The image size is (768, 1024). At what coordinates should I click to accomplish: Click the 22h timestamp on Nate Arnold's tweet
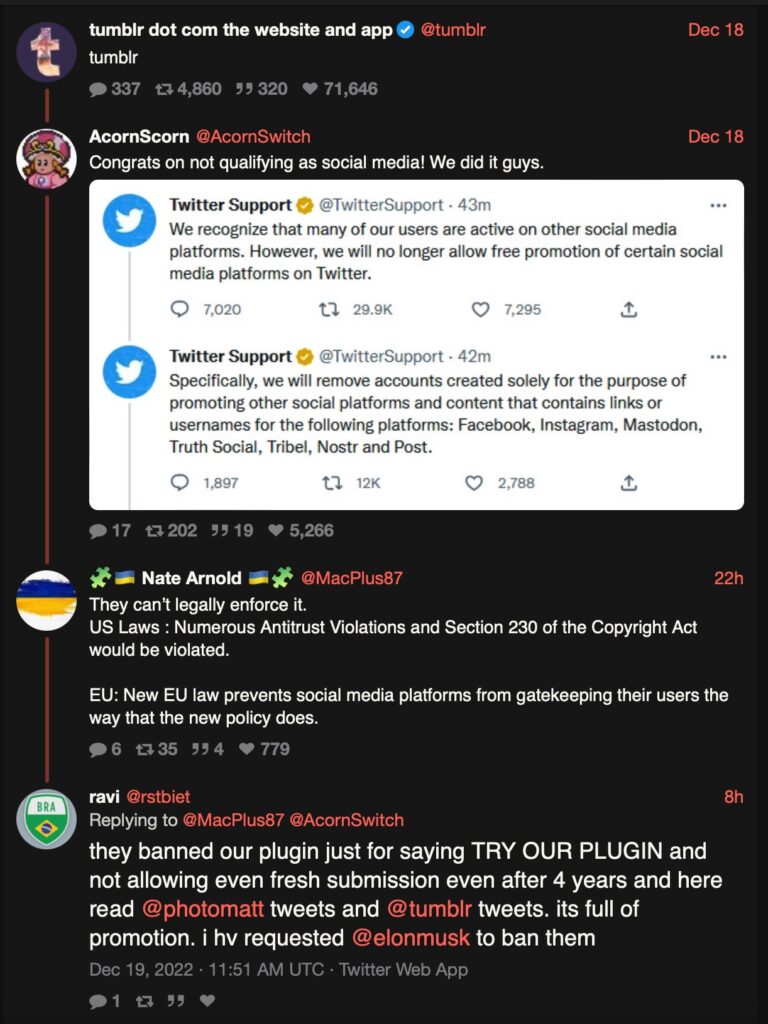click(728, 578)
